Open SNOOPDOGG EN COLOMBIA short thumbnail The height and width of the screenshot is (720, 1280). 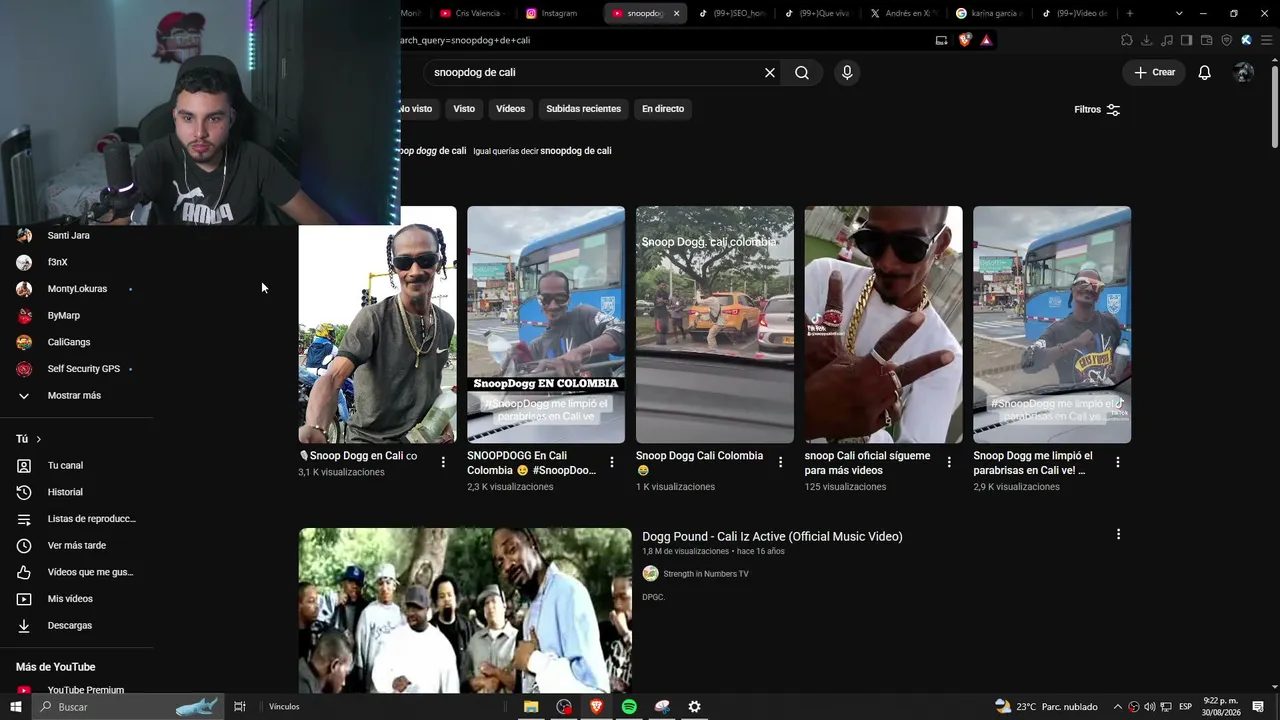546,324
